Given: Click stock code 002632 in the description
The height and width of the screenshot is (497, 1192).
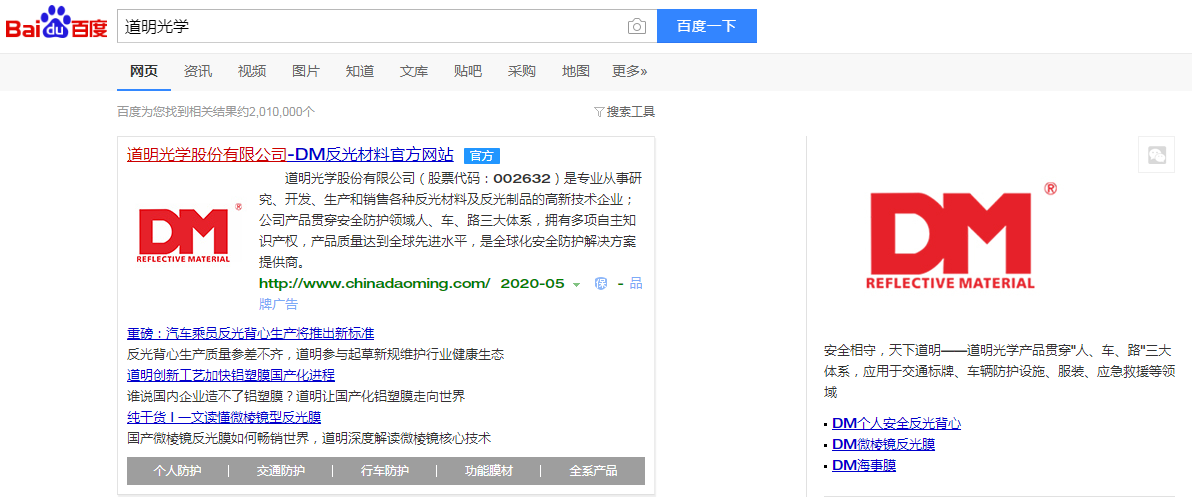Looking at the screenshot, I should click(521, 179).
